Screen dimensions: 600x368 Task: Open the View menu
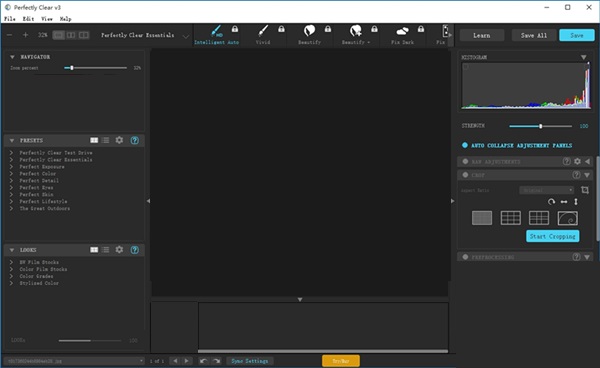[47, 19]
